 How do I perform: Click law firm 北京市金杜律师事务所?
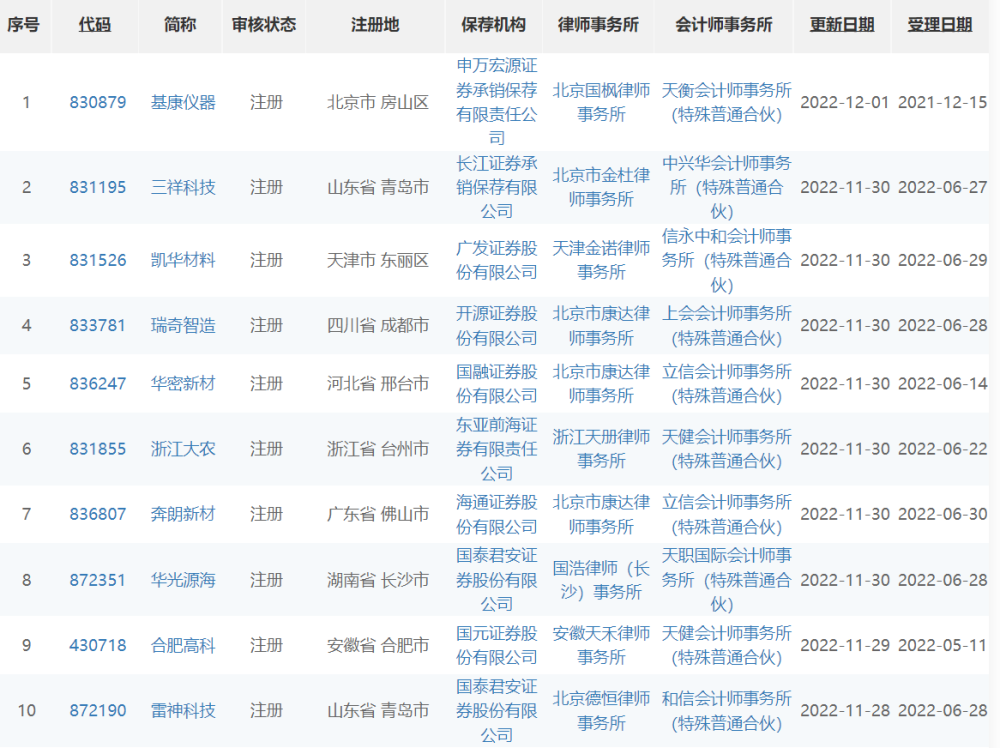[x=601, y=187]
